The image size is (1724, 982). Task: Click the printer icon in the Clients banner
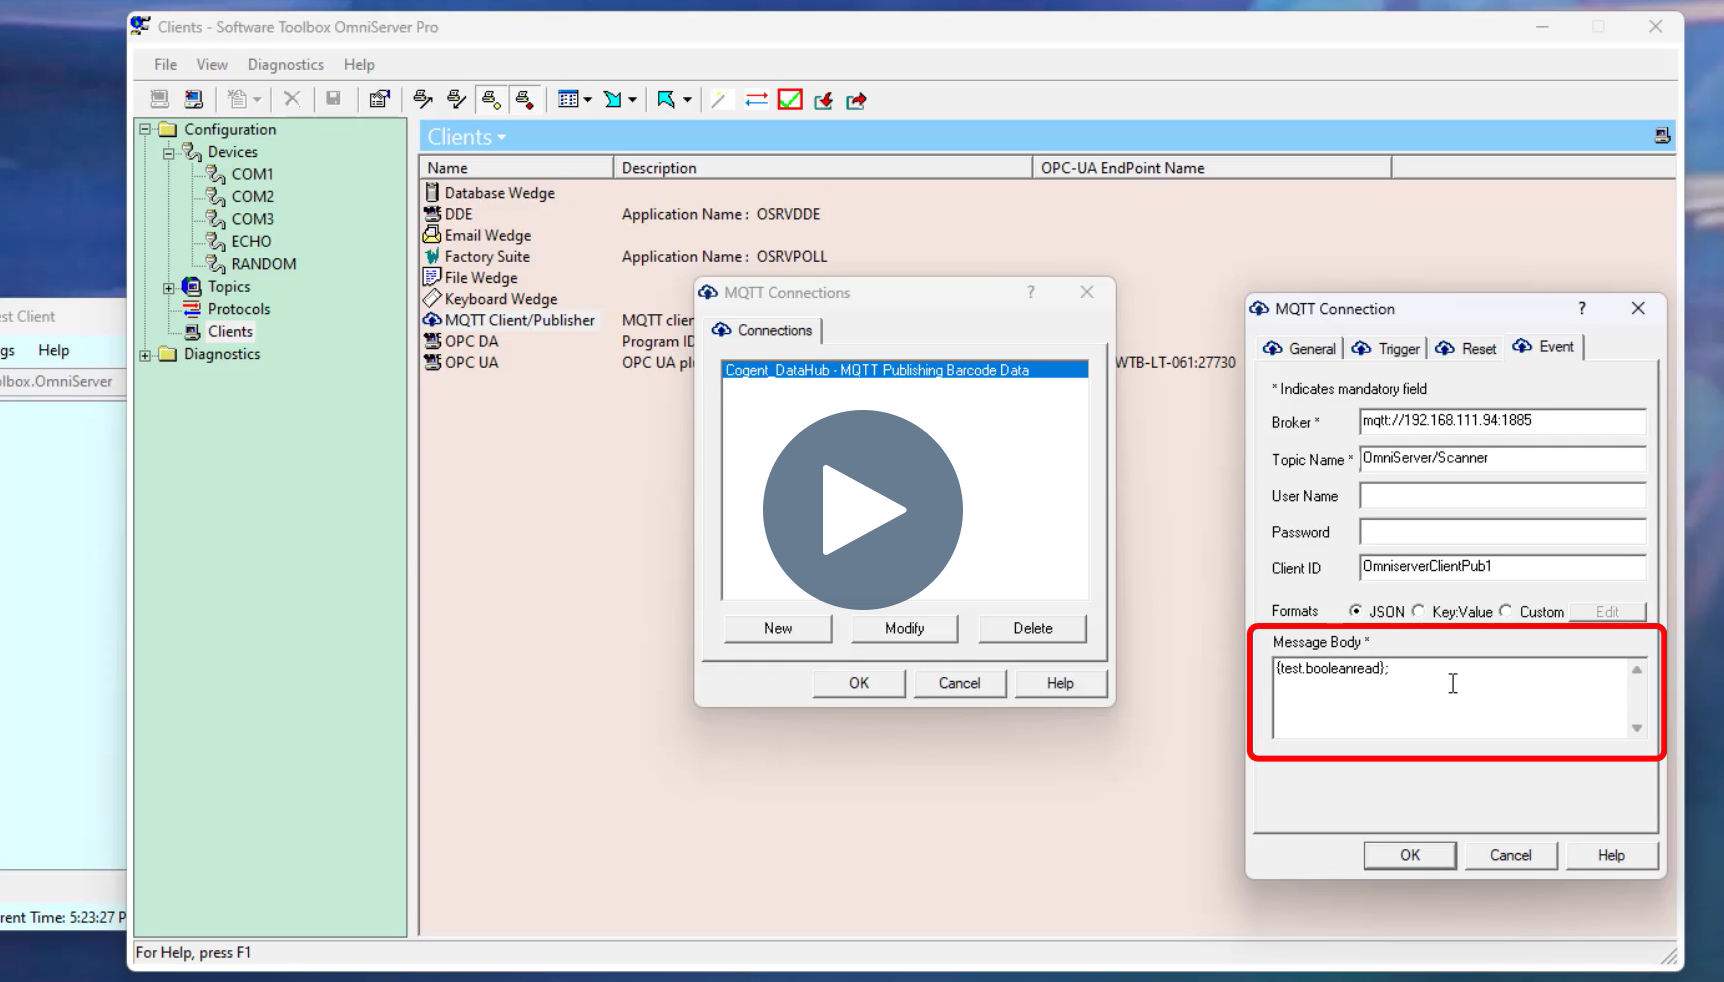click(x=1663, y=136)
